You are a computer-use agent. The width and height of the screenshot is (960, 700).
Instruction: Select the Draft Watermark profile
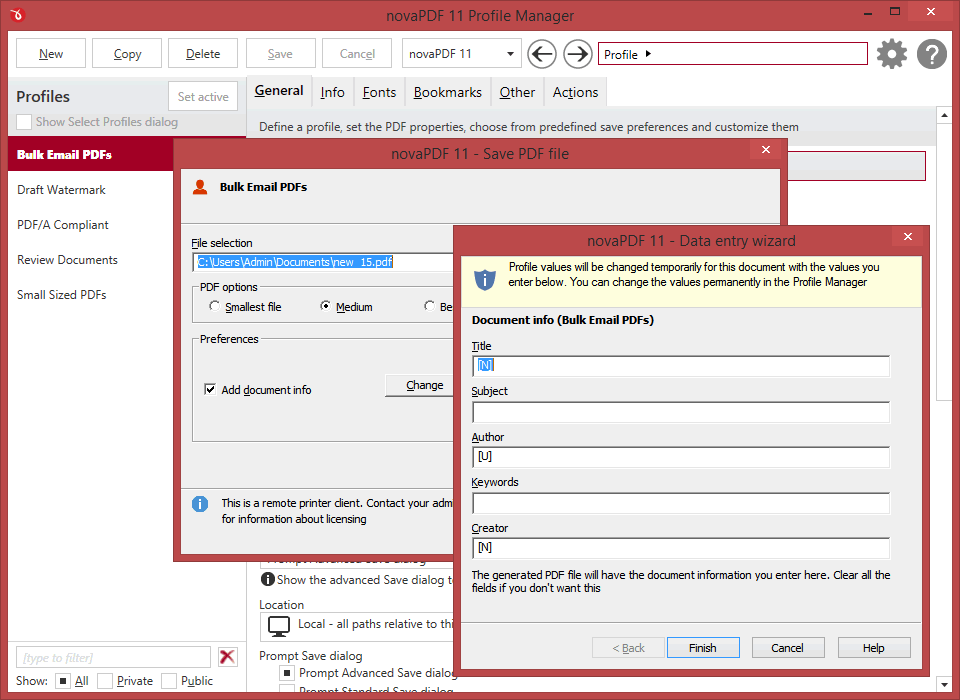tap(91, 190)
